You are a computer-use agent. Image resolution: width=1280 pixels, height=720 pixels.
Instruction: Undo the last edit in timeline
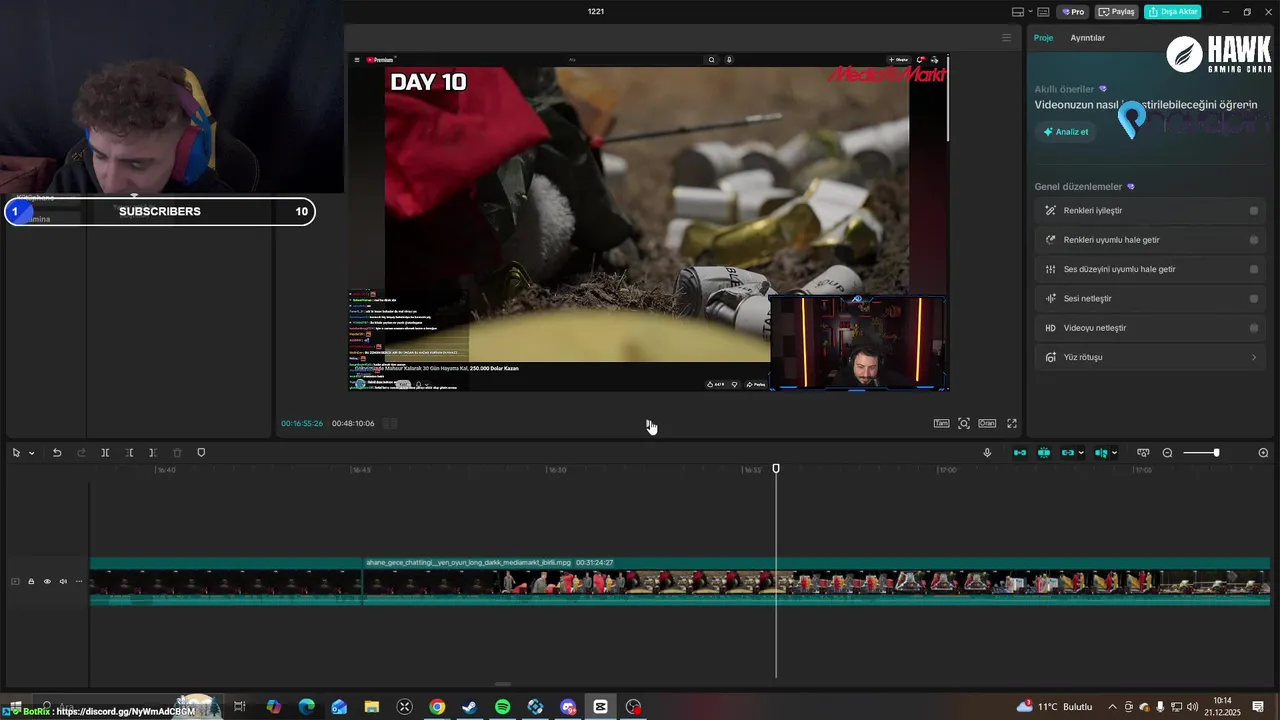point(57,453)
